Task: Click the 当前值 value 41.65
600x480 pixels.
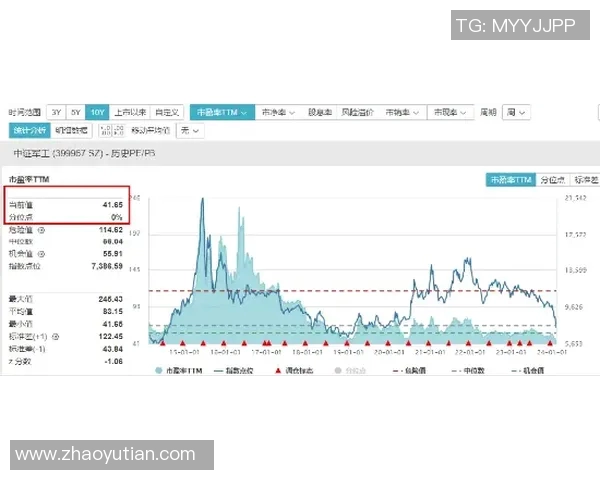Action: [x=112, y=205]
